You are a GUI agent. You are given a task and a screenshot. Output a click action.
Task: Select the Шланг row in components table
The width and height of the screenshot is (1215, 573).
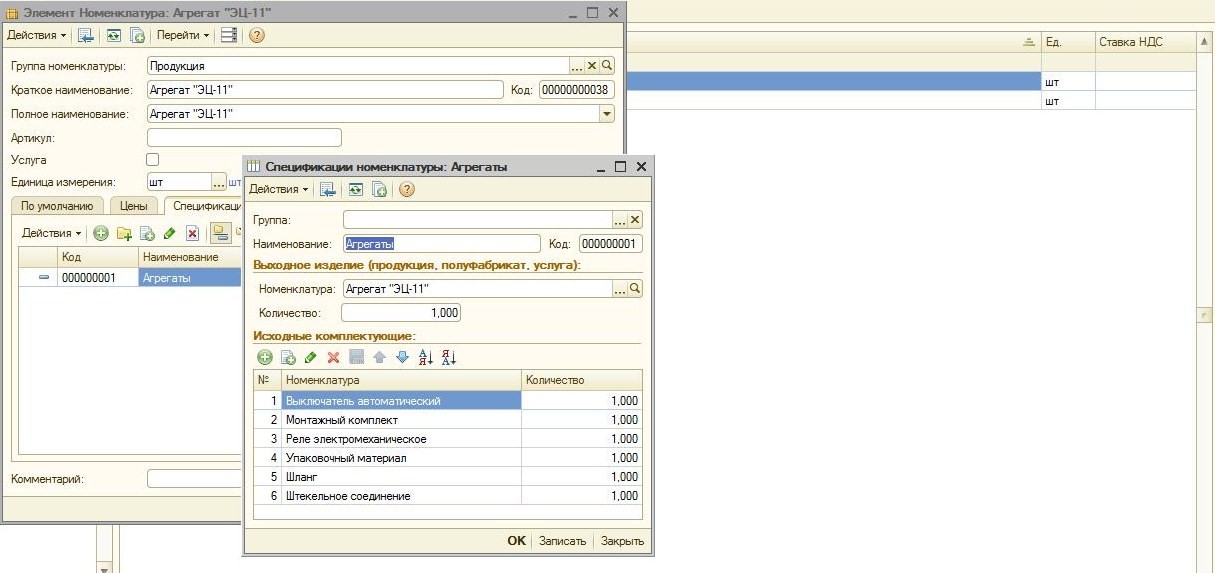pyautogui.click(x=402, y=477)
